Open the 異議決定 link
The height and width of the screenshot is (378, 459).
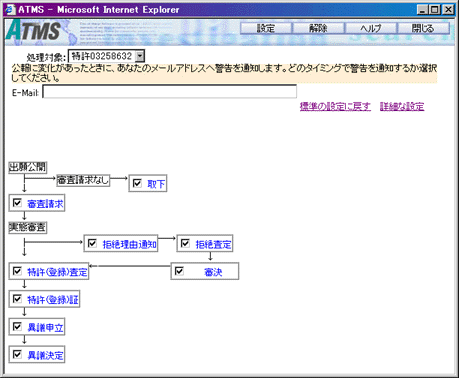(x=45, y=355)
